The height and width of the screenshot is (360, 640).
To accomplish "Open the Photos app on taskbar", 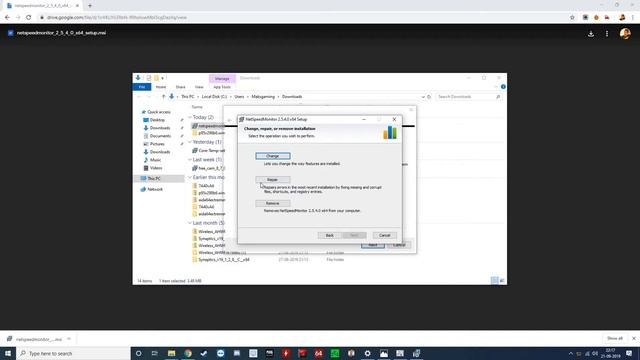I will pos(384,353).
